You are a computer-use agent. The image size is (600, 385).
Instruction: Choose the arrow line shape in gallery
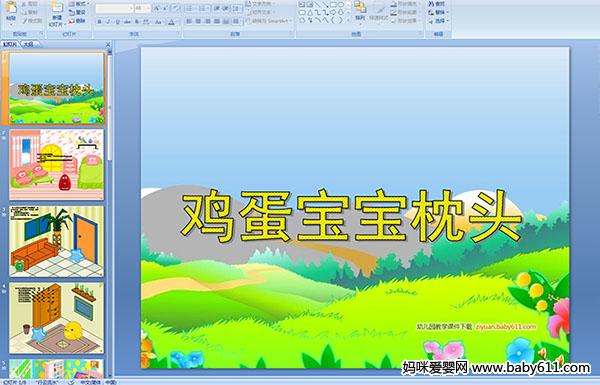325,4
